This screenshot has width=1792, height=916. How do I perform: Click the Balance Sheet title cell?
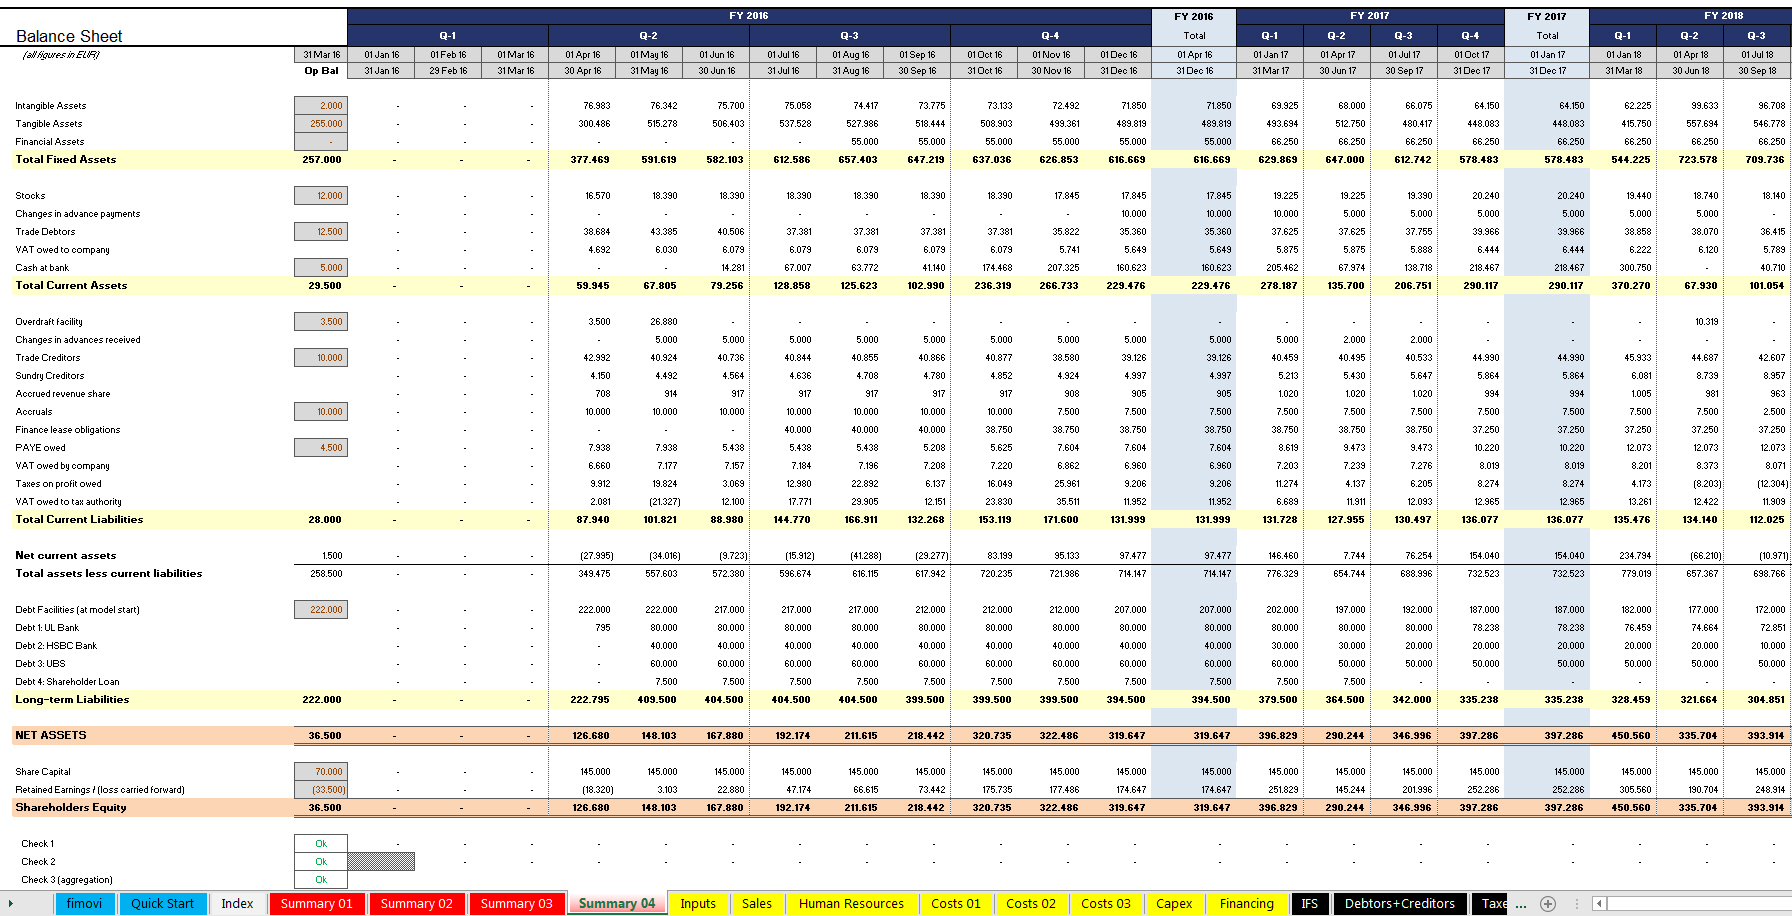[69, 36]
